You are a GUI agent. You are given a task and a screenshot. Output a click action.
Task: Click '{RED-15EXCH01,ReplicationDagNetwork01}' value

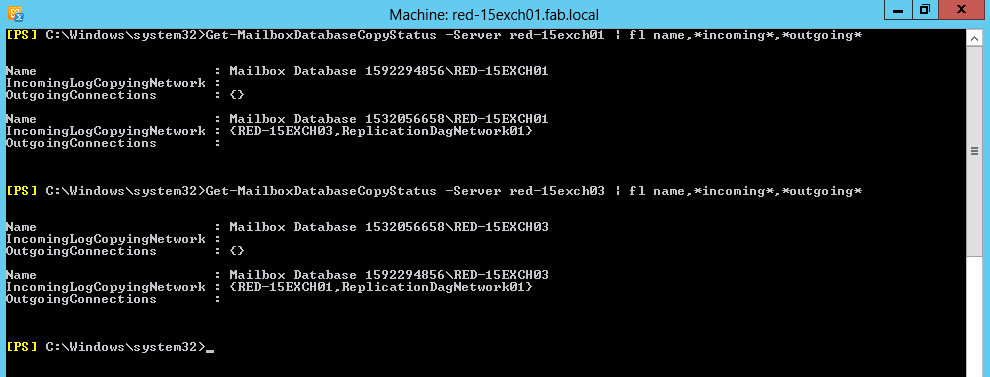click(x=381, y=287)
